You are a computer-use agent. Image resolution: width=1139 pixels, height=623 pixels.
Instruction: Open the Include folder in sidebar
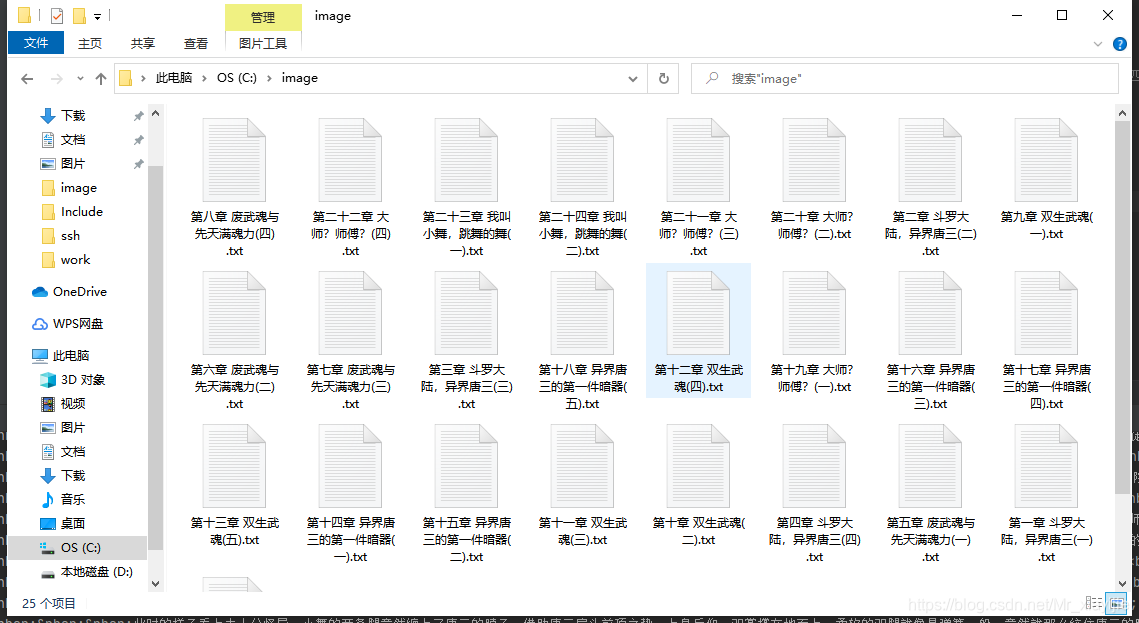[x=81, y=211]
